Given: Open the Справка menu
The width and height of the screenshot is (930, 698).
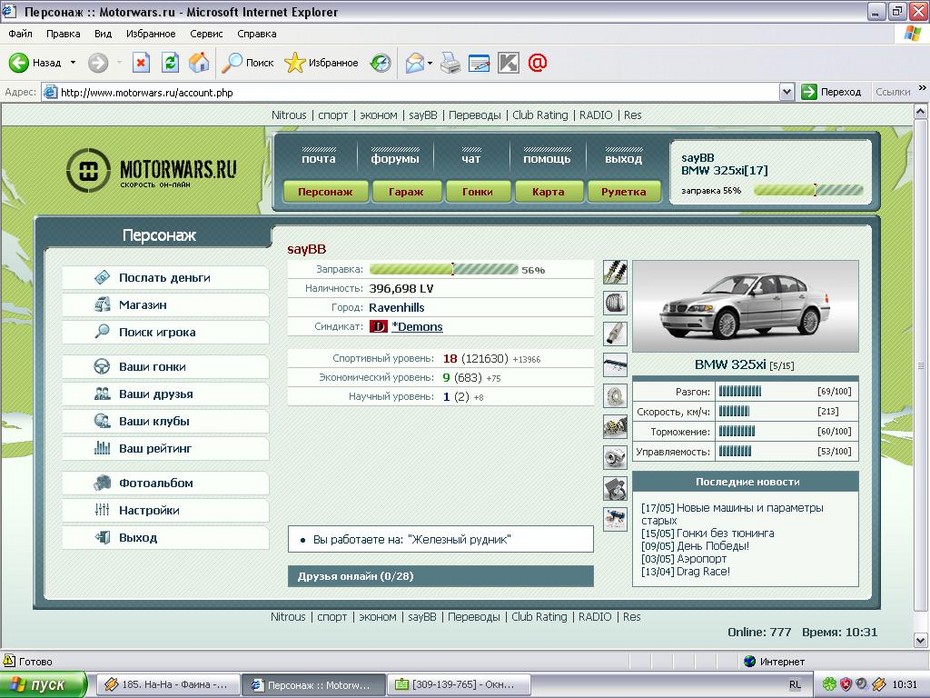Looking at the screenshot, I should [257, 34].
